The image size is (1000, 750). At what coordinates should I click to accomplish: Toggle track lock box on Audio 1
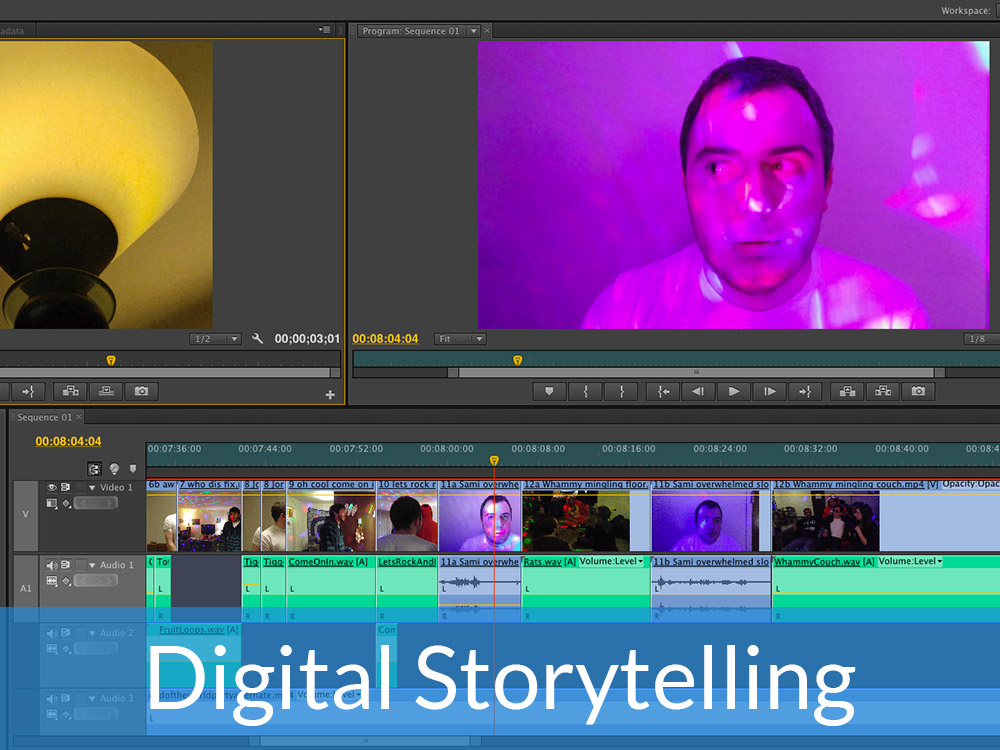(x=80, y=565)
